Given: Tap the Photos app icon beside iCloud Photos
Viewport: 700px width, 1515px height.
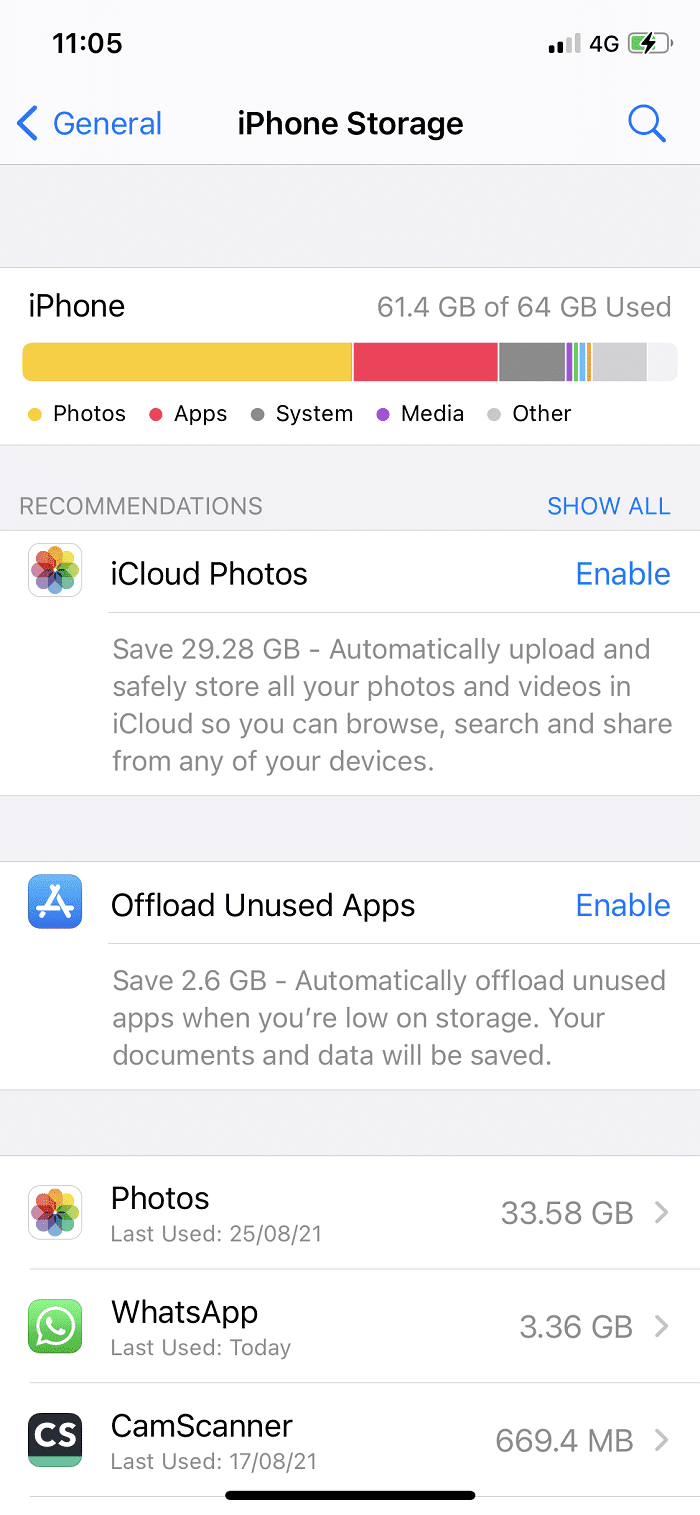Looking at the screenshot, I should click(55, 573).
